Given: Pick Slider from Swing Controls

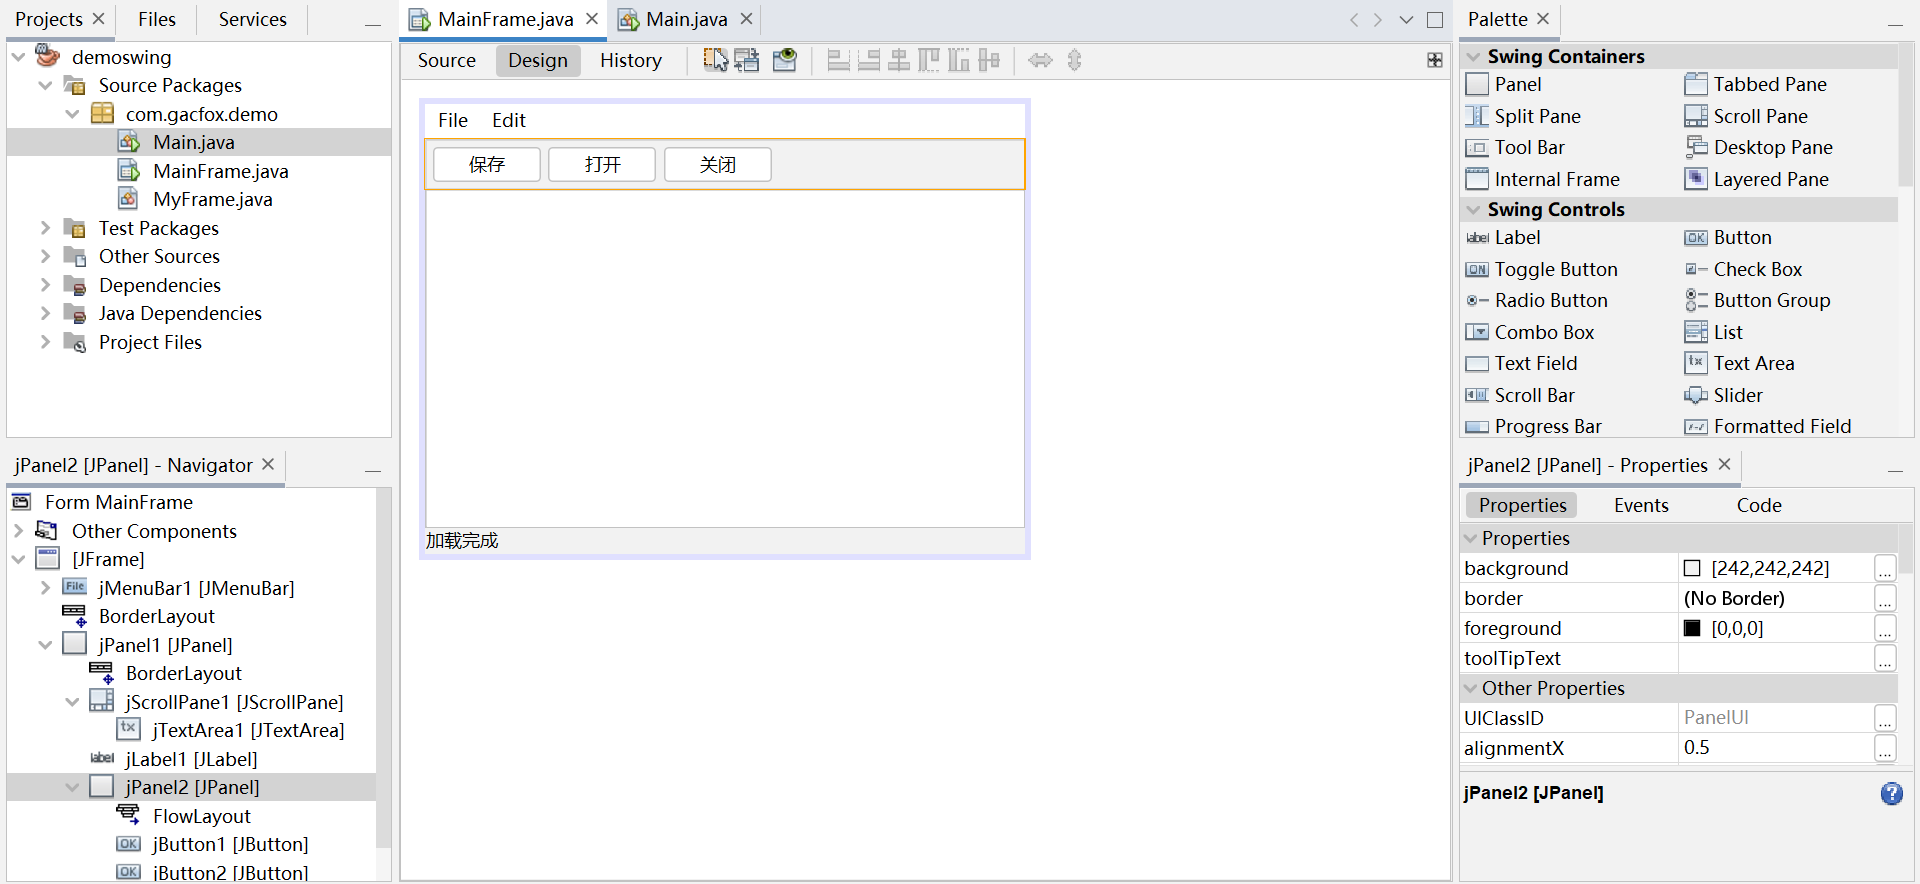Looking at the screenshot, I should tap(1724, 395).
